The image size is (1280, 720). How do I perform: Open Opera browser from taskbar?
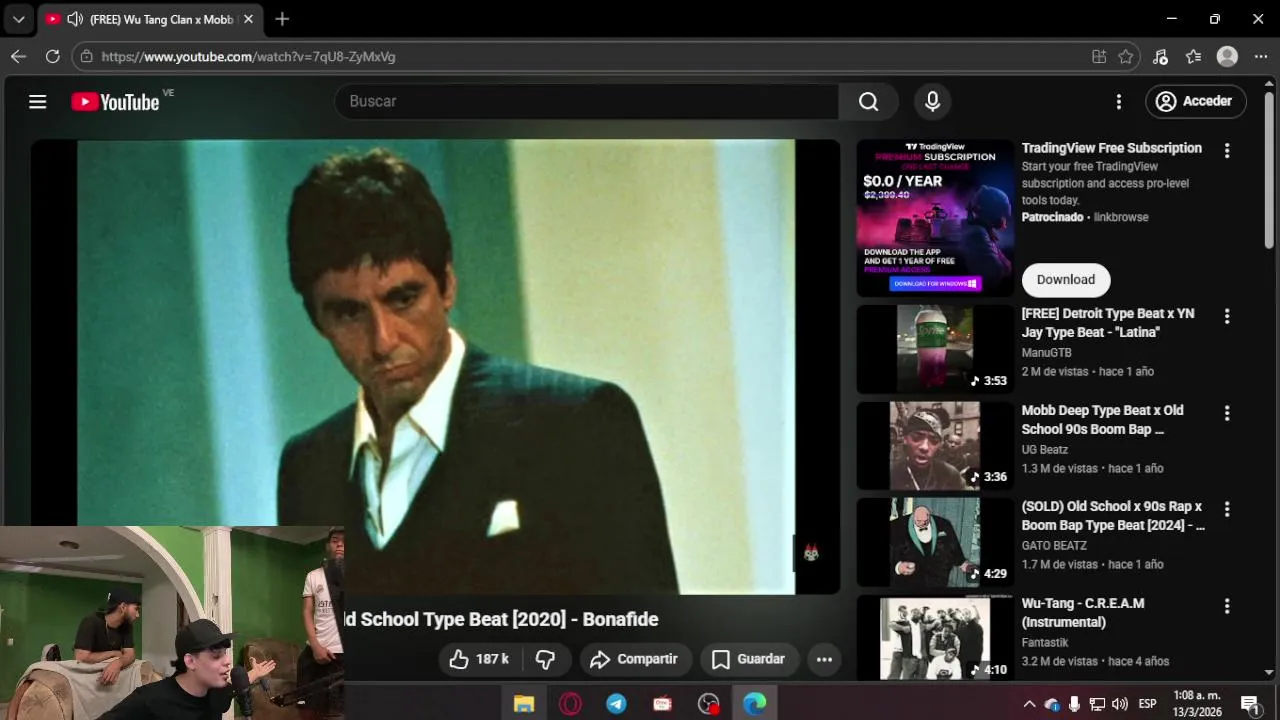pyautogui.click(x=570, y=704)
